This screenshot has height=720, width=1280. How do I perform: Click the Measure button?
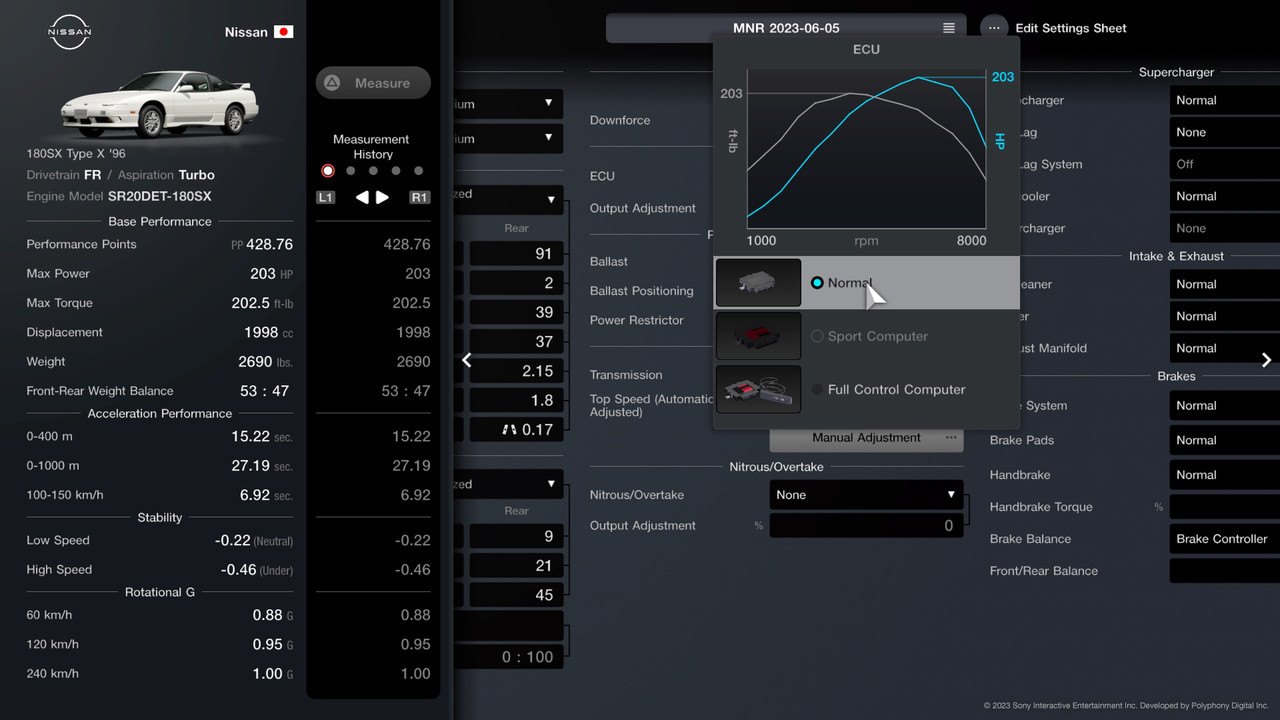tap(373, 83)
